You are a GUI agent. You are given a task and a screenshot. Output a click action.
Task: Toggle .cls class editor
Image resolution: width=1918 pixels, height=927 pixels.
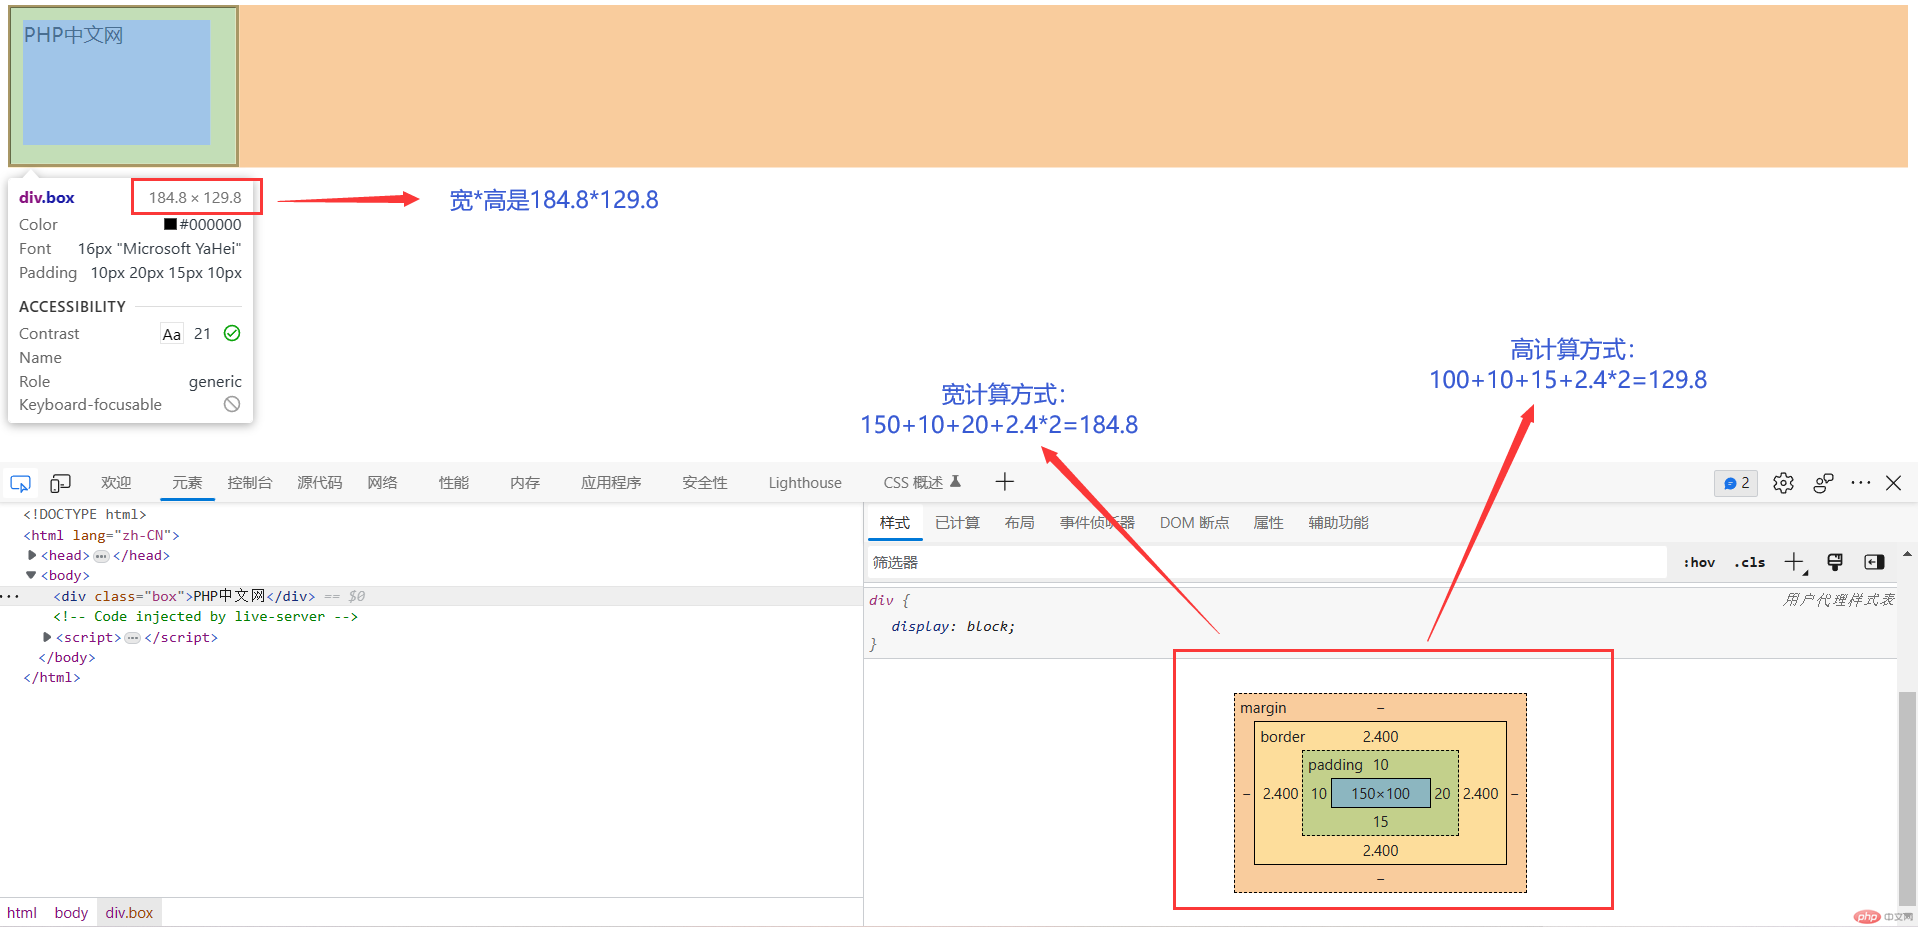pos(1750,562)
